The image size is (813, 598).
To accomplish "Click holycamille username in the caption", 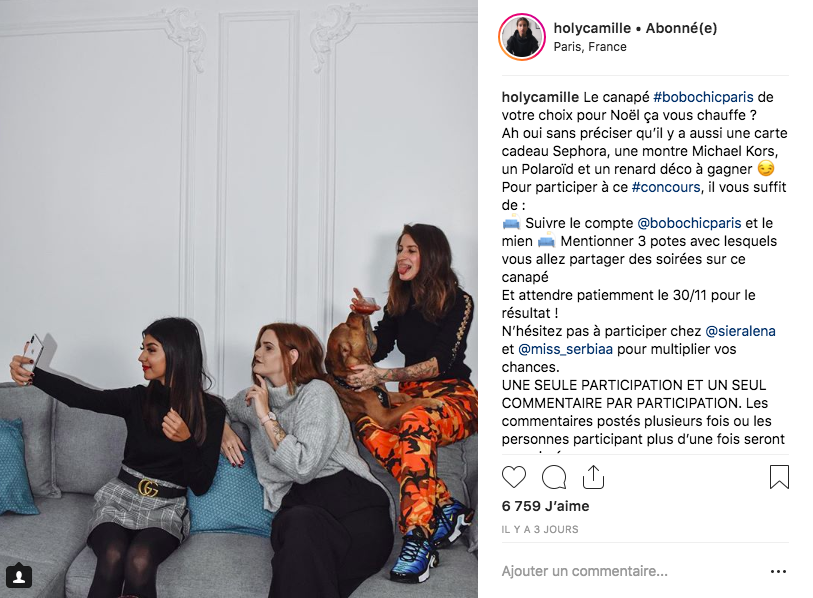I will (540, 97).
